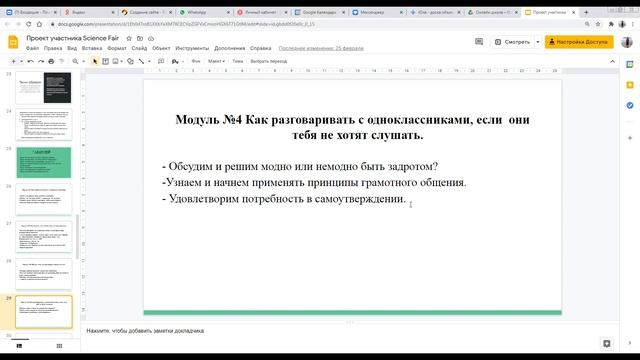The height and width of the screenshot is (360, 640).
Task: Open the Вид menu
Action: [x=72, y=48]
